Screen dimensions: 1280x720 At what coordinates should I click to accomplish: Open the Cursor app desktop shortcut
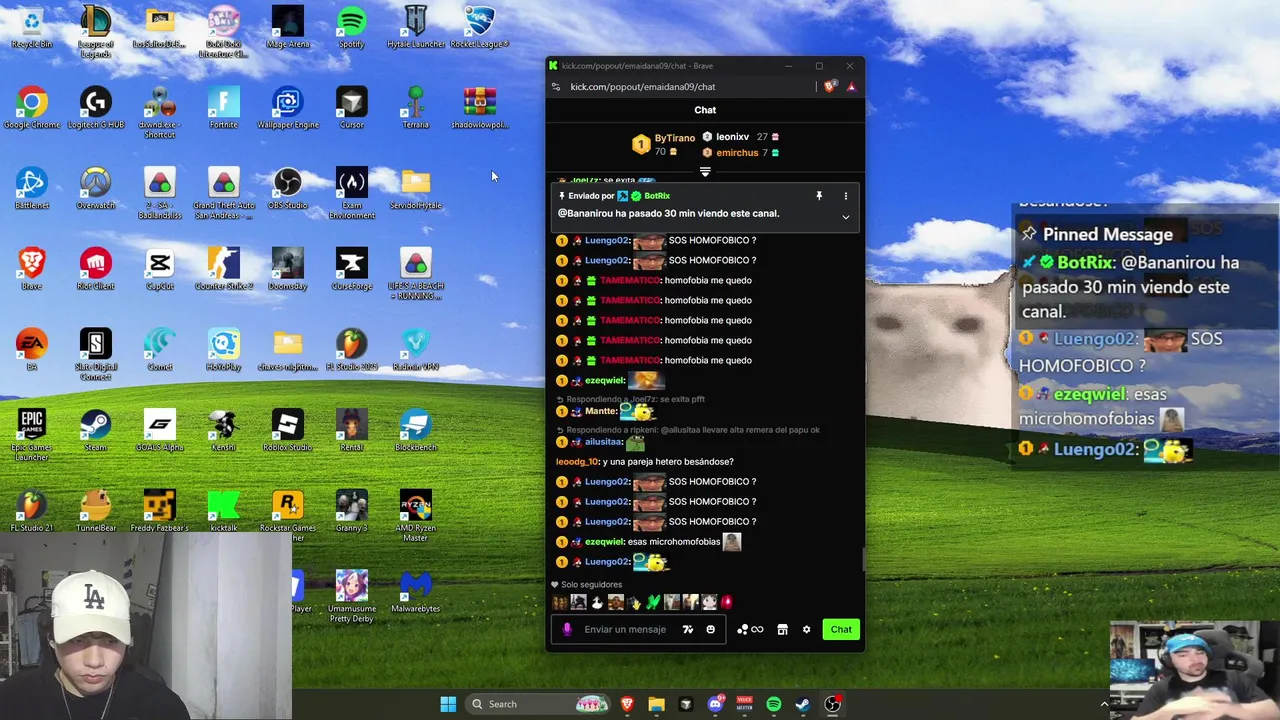352,108
